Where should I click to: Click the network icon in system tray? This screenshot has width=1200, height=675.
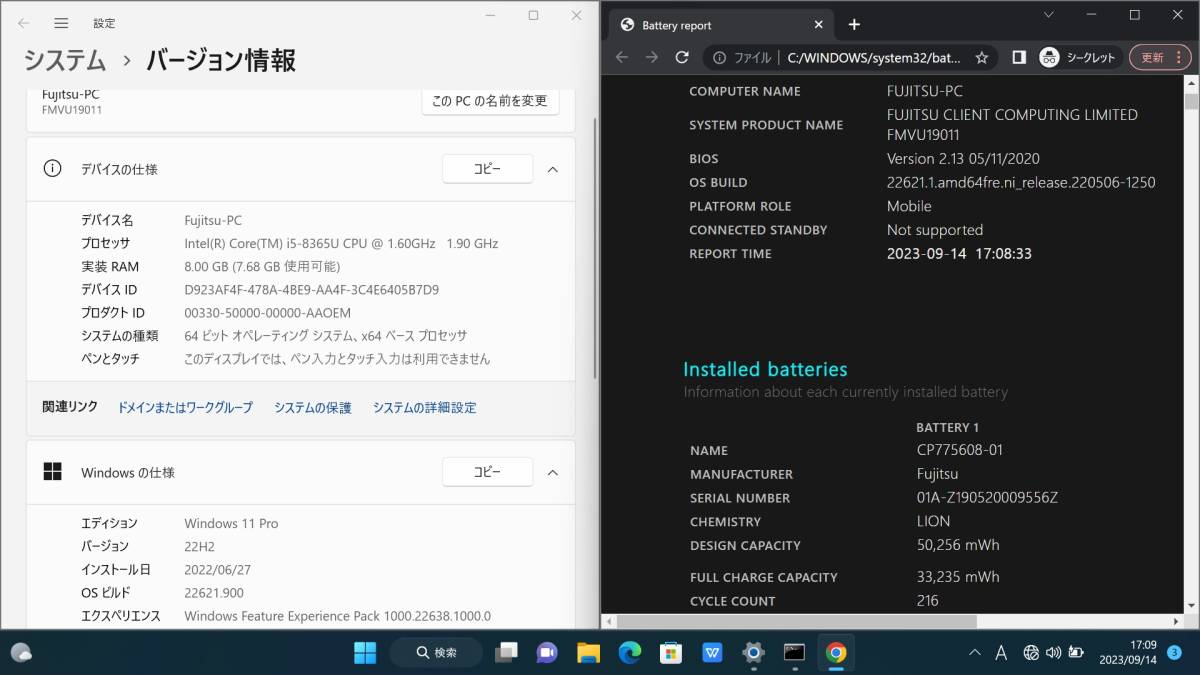pos(1031,653)
